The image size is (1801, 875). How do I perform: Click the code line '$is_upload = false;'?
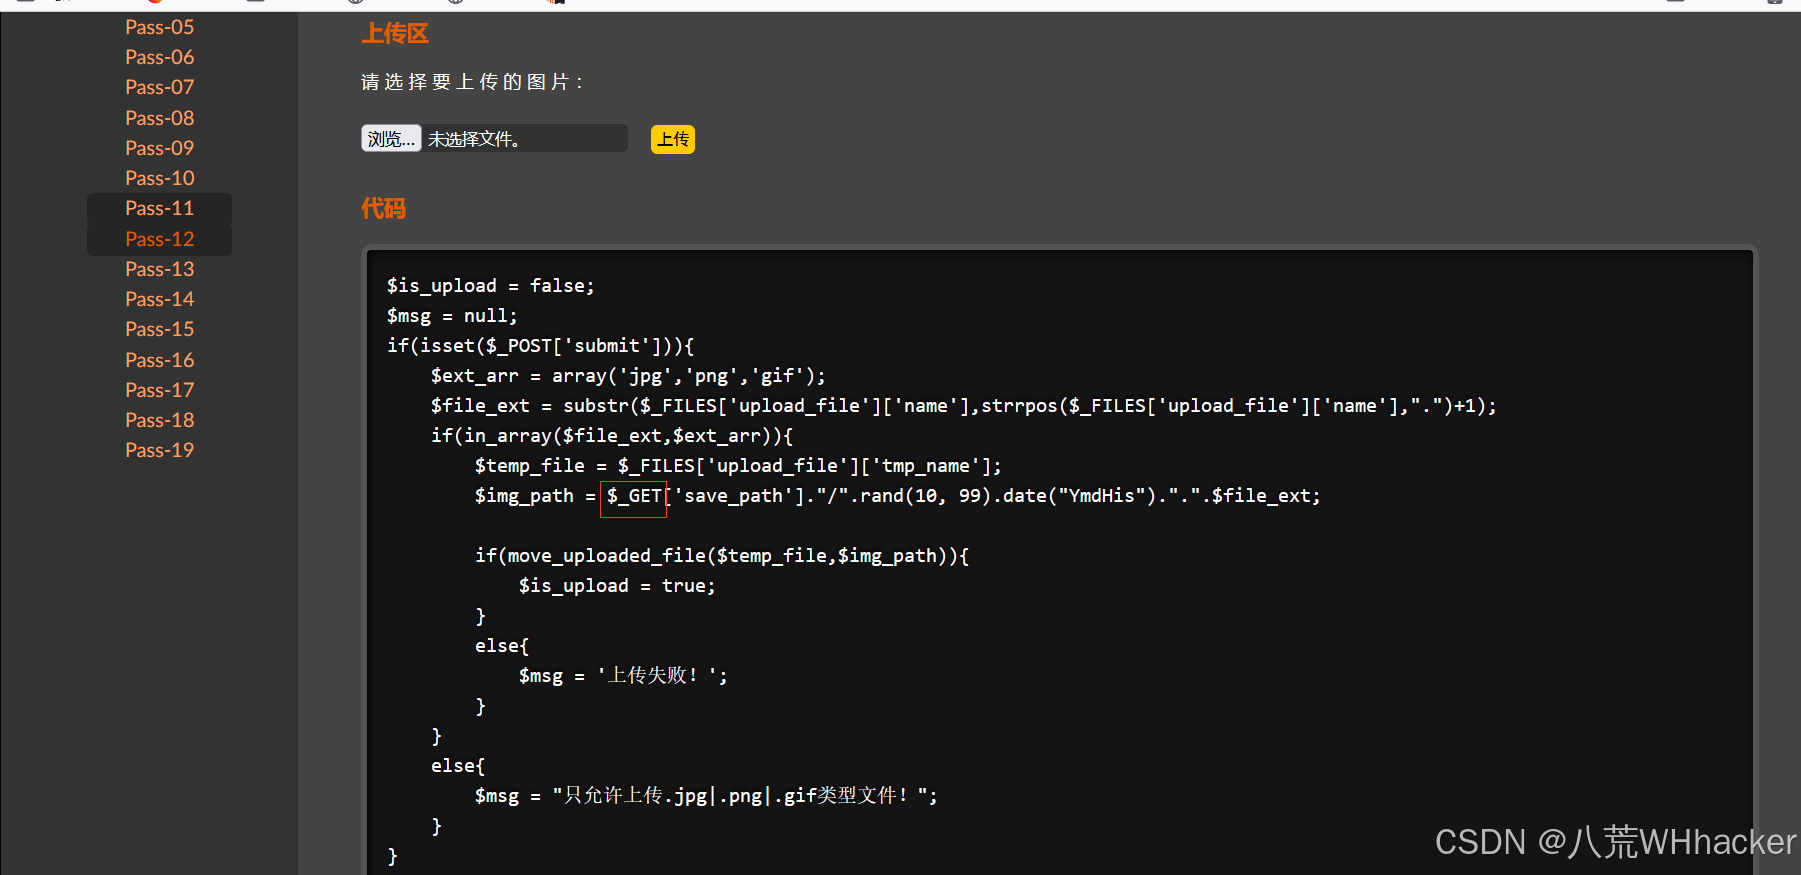pyautogui.click(x=491, y=286)
